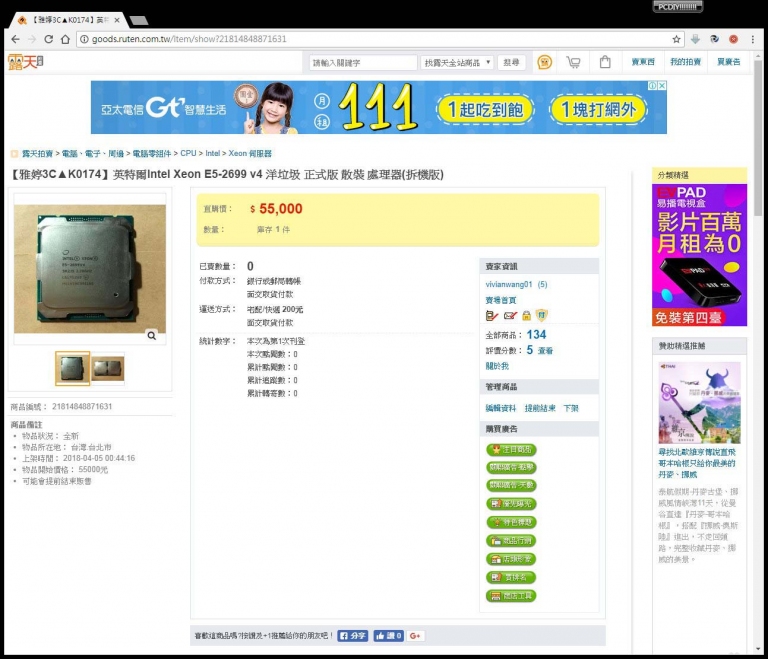Click the 開店工具 green ad button
768x659 pixels.
point(511,596)
